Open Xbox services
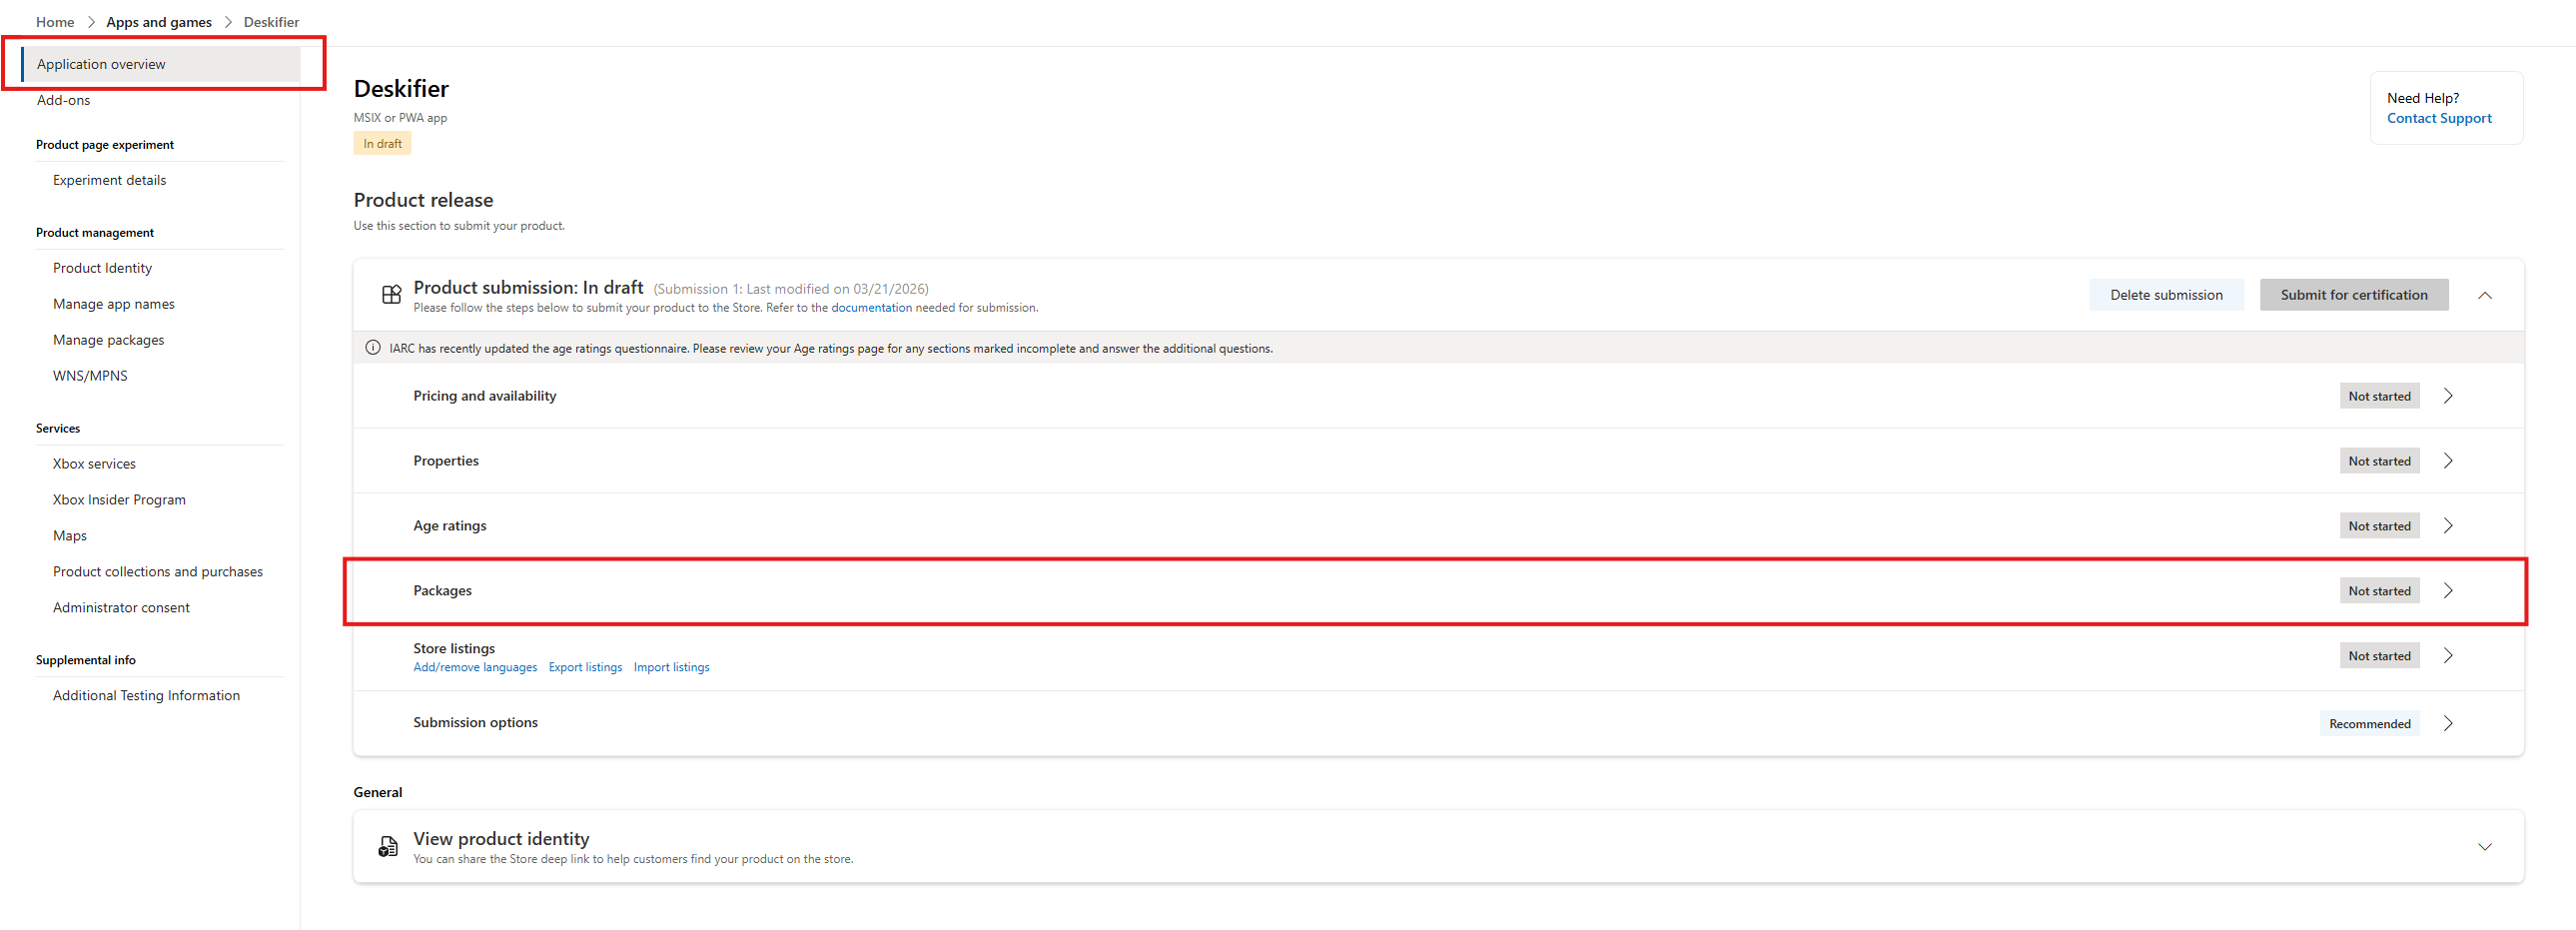 pyautogui.click(x=94, y=464)
